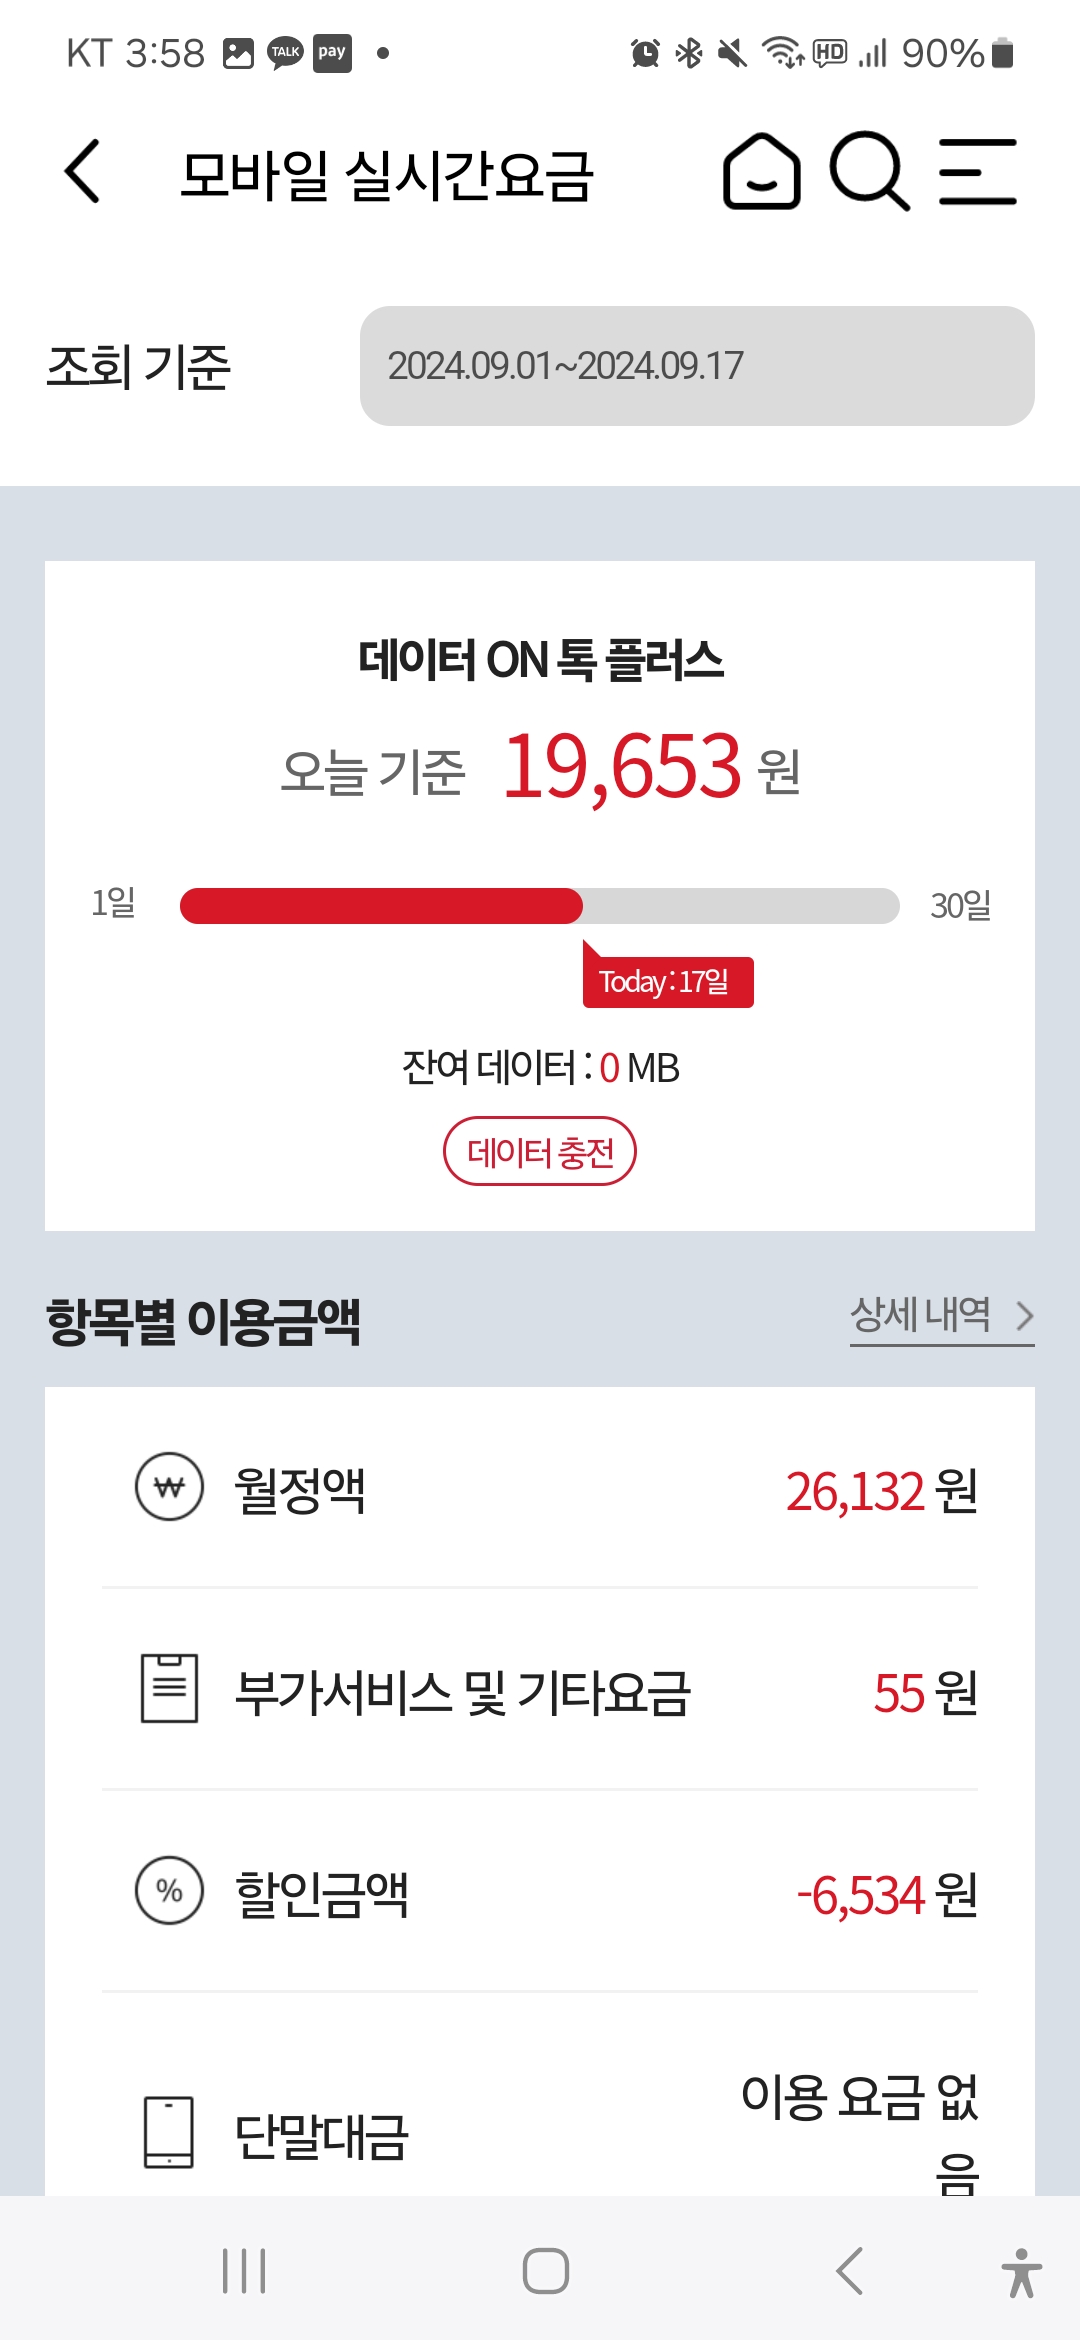Tap the document icon for 부가서비스
This screenshot has width=1080, height=2340.
(169, 1688)
